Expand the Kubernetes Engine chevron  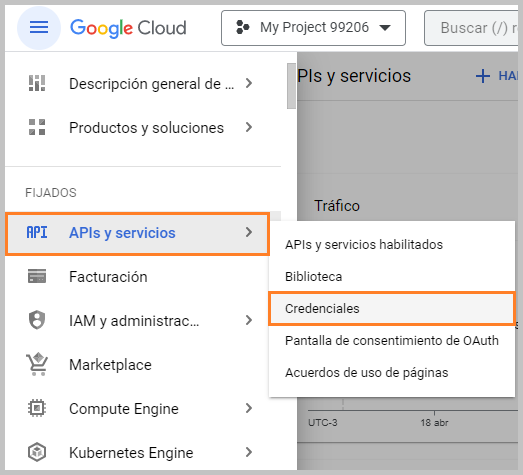[248, 452]
